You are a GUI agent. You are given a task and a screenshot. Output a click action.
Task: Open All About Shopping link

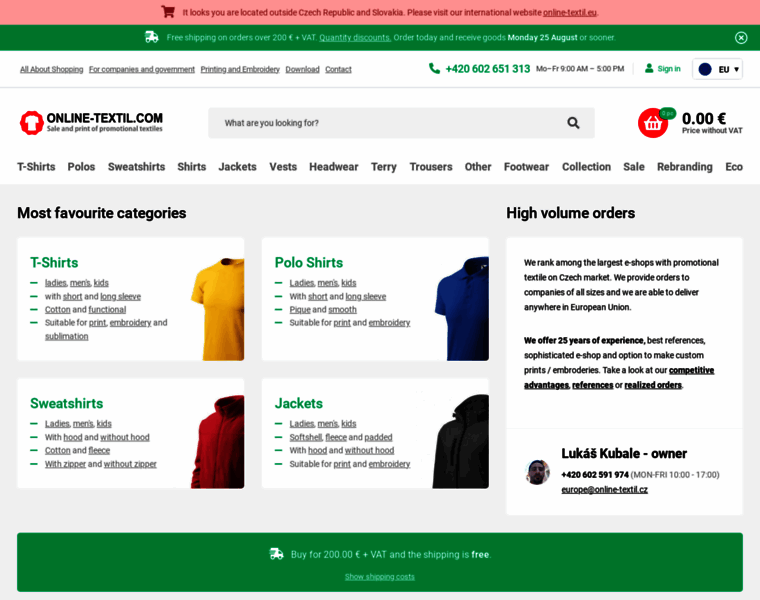click(x=51, y=69)
